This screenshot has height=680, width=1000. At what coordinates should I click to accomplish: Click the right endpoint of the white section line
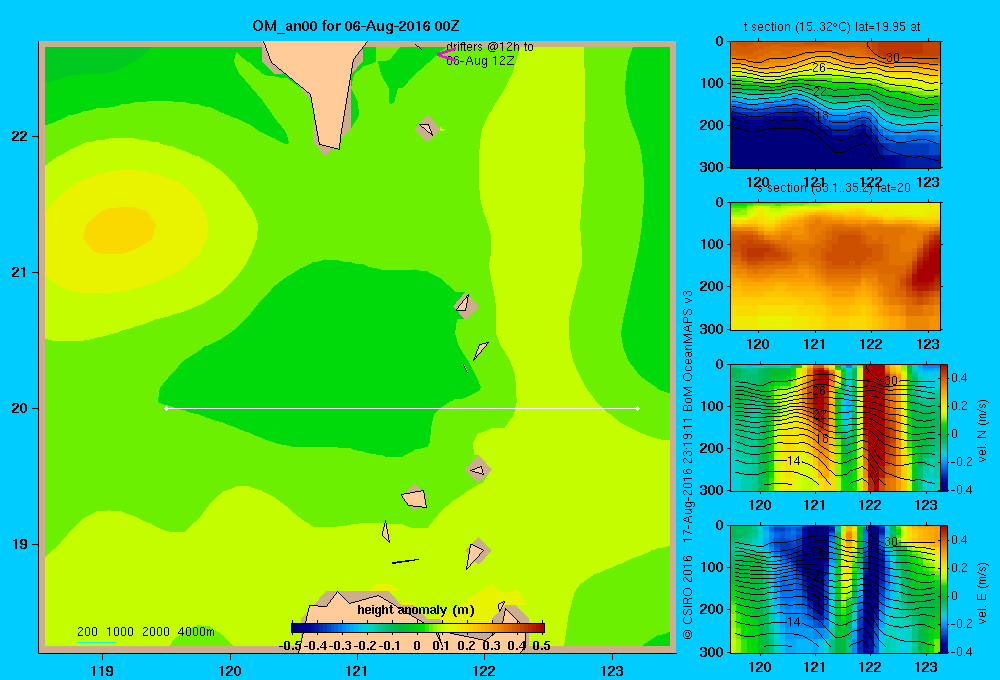point(638,408)
